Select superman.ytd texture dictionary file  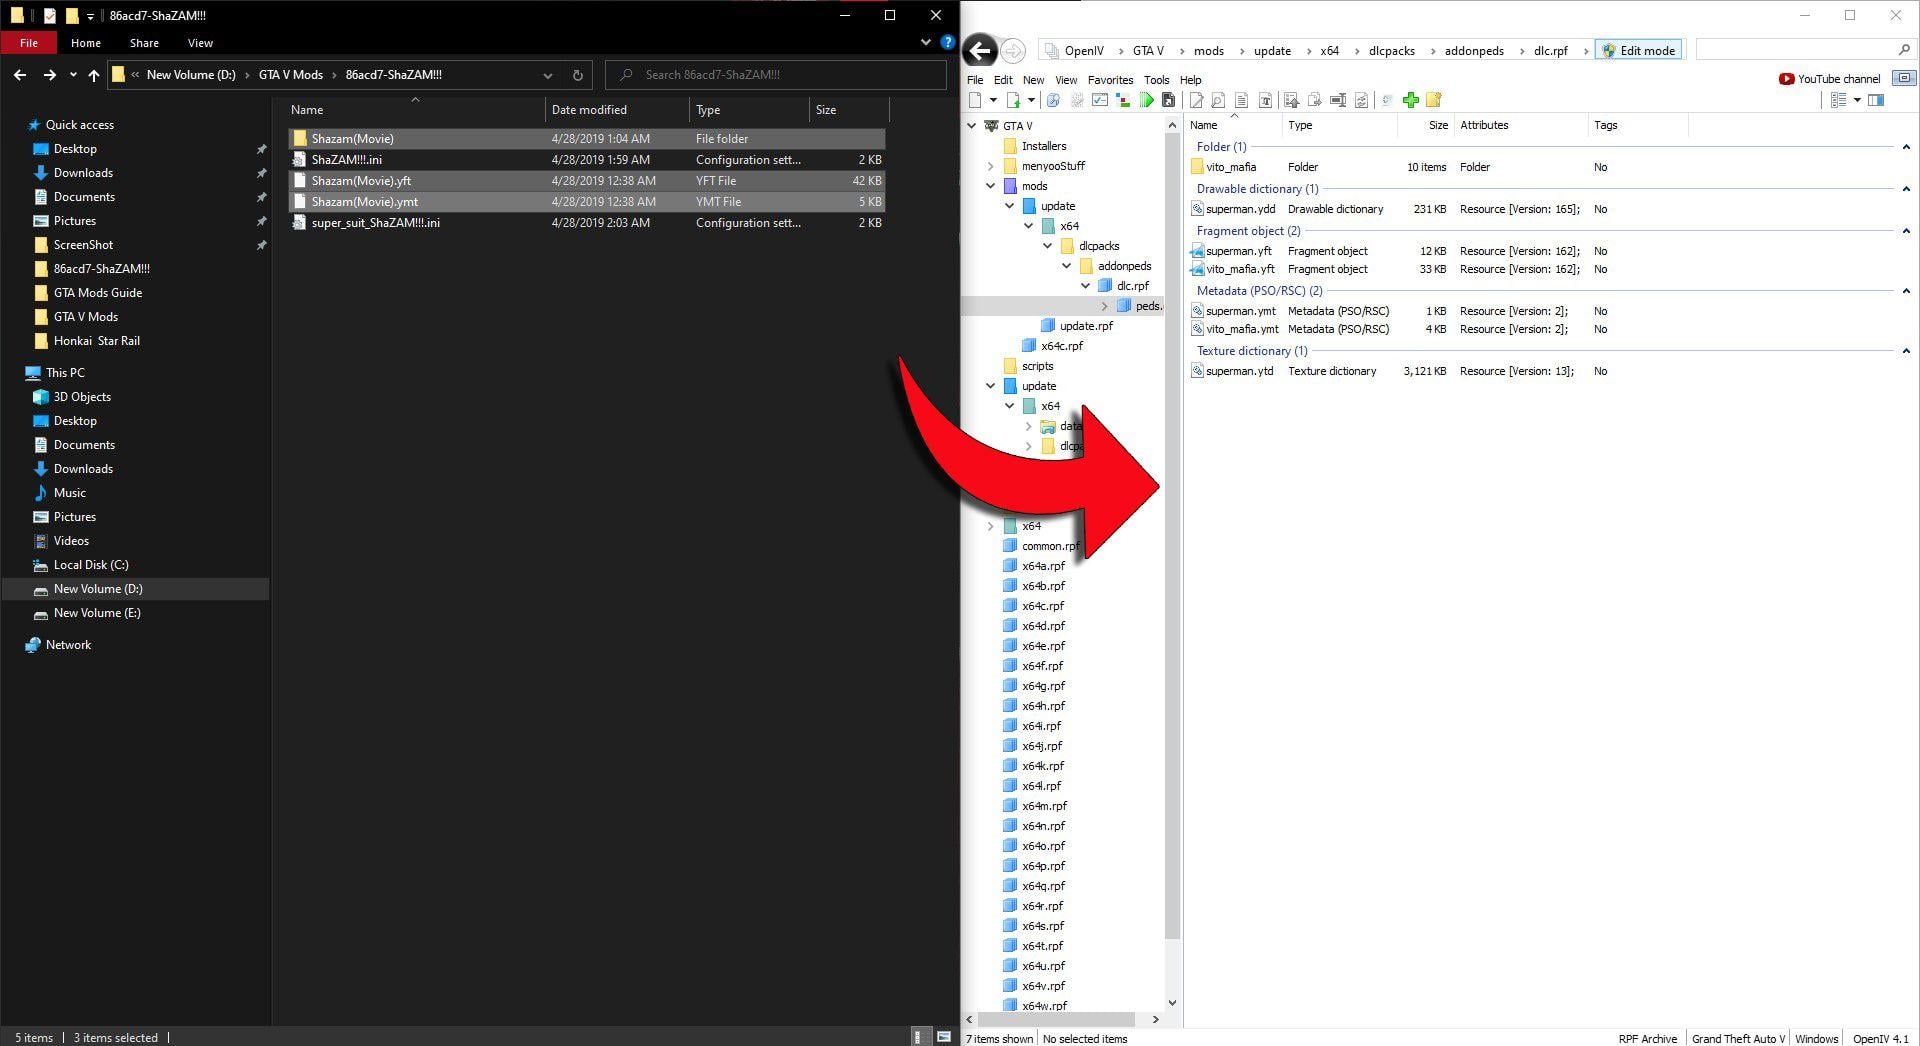[x=1239, y=371]
